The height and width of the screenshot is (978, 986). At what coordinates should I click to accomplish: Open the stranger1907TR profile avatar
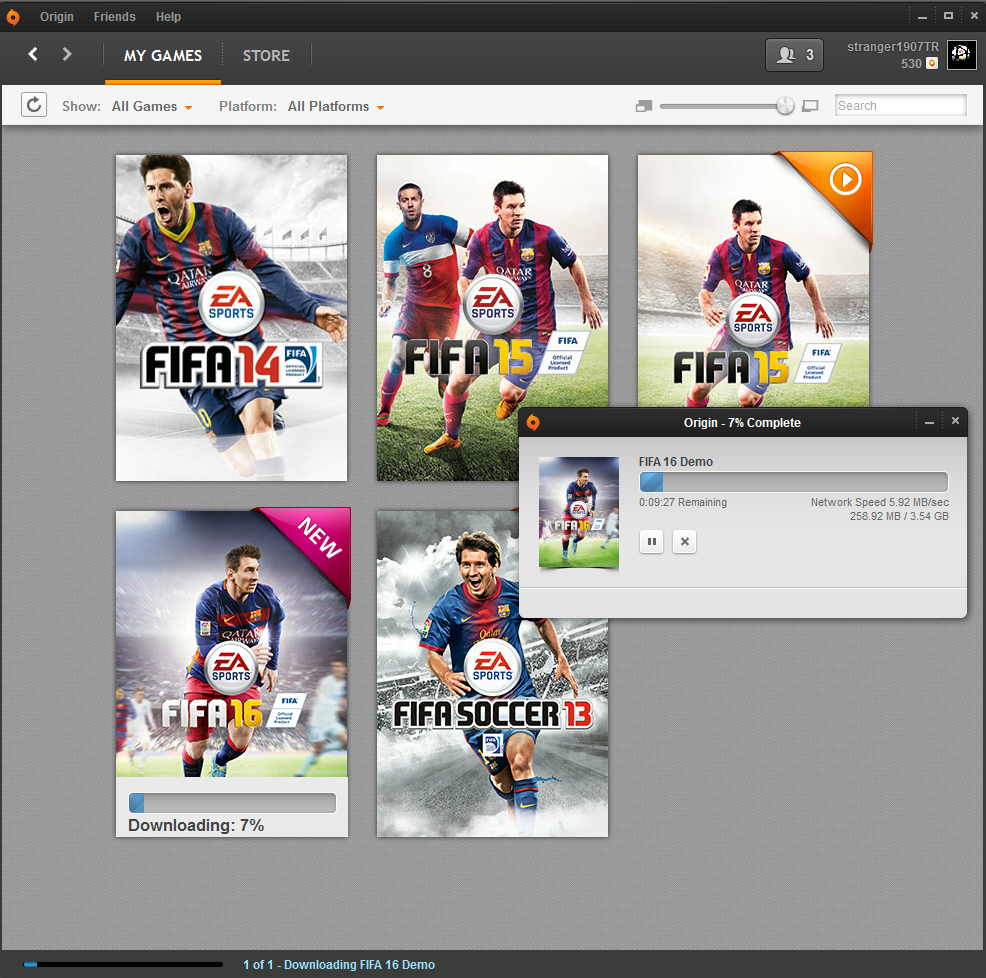[961, 55]
